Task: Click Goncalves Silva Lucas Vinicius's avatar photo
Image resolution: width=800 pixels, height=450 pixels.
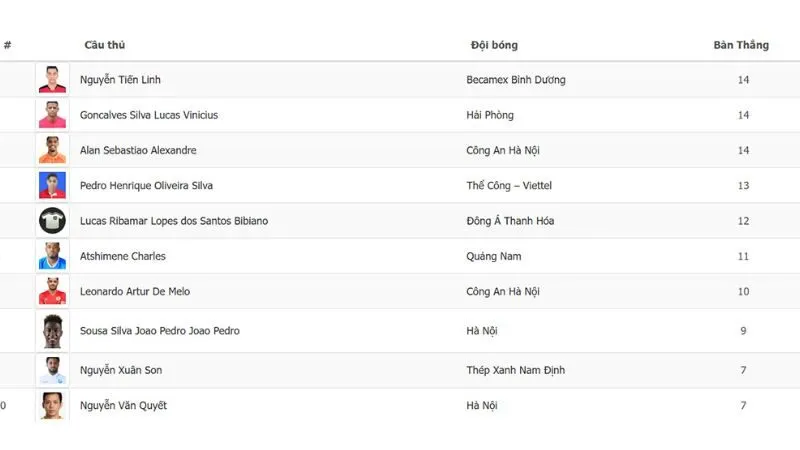Action: click(52, 115)
